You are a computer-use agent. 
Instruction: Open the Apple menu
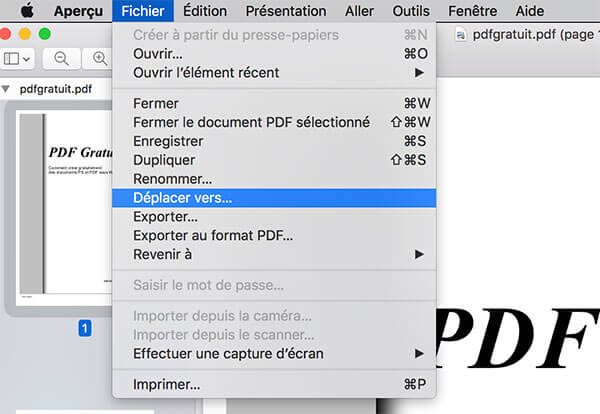tap(27, 11)
